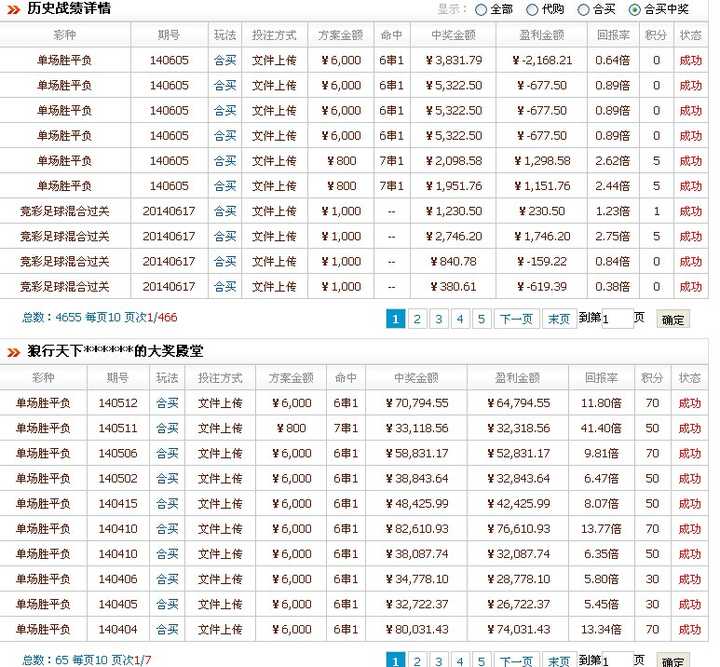
Task: Open 合买 link for period 140502
Action: pos(167,479)
